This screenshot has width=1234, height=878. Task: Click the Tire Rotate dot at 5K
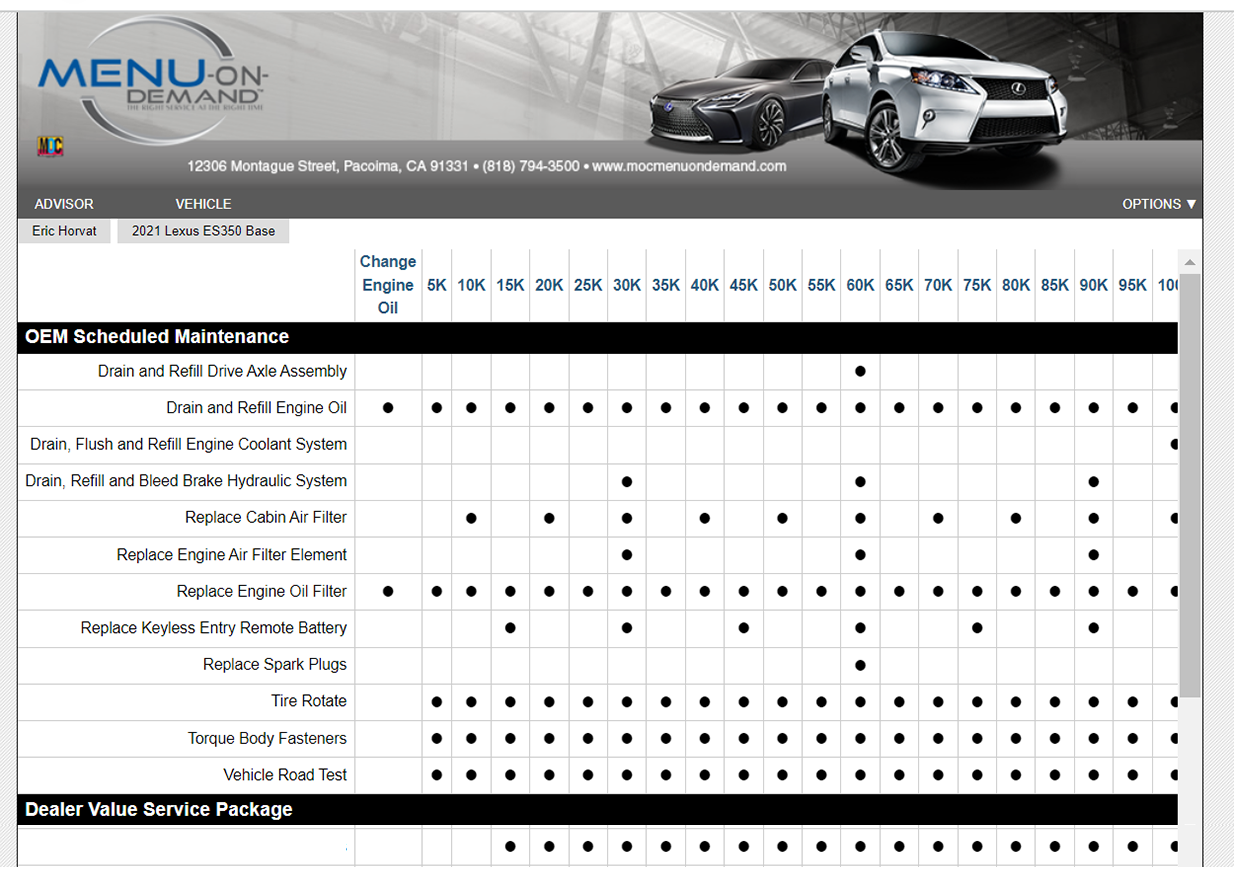point(437,702)
